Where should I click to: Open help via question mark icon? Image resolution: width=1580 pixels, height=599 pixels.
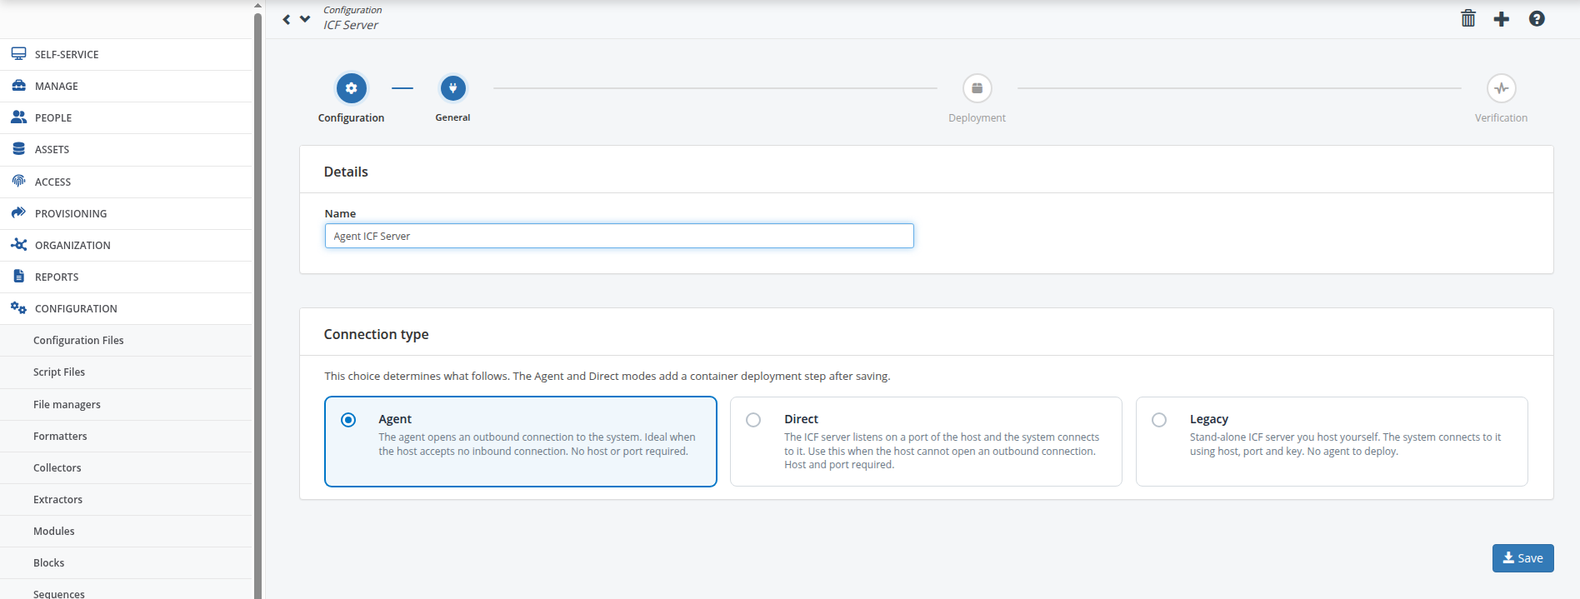(1537, 19)
